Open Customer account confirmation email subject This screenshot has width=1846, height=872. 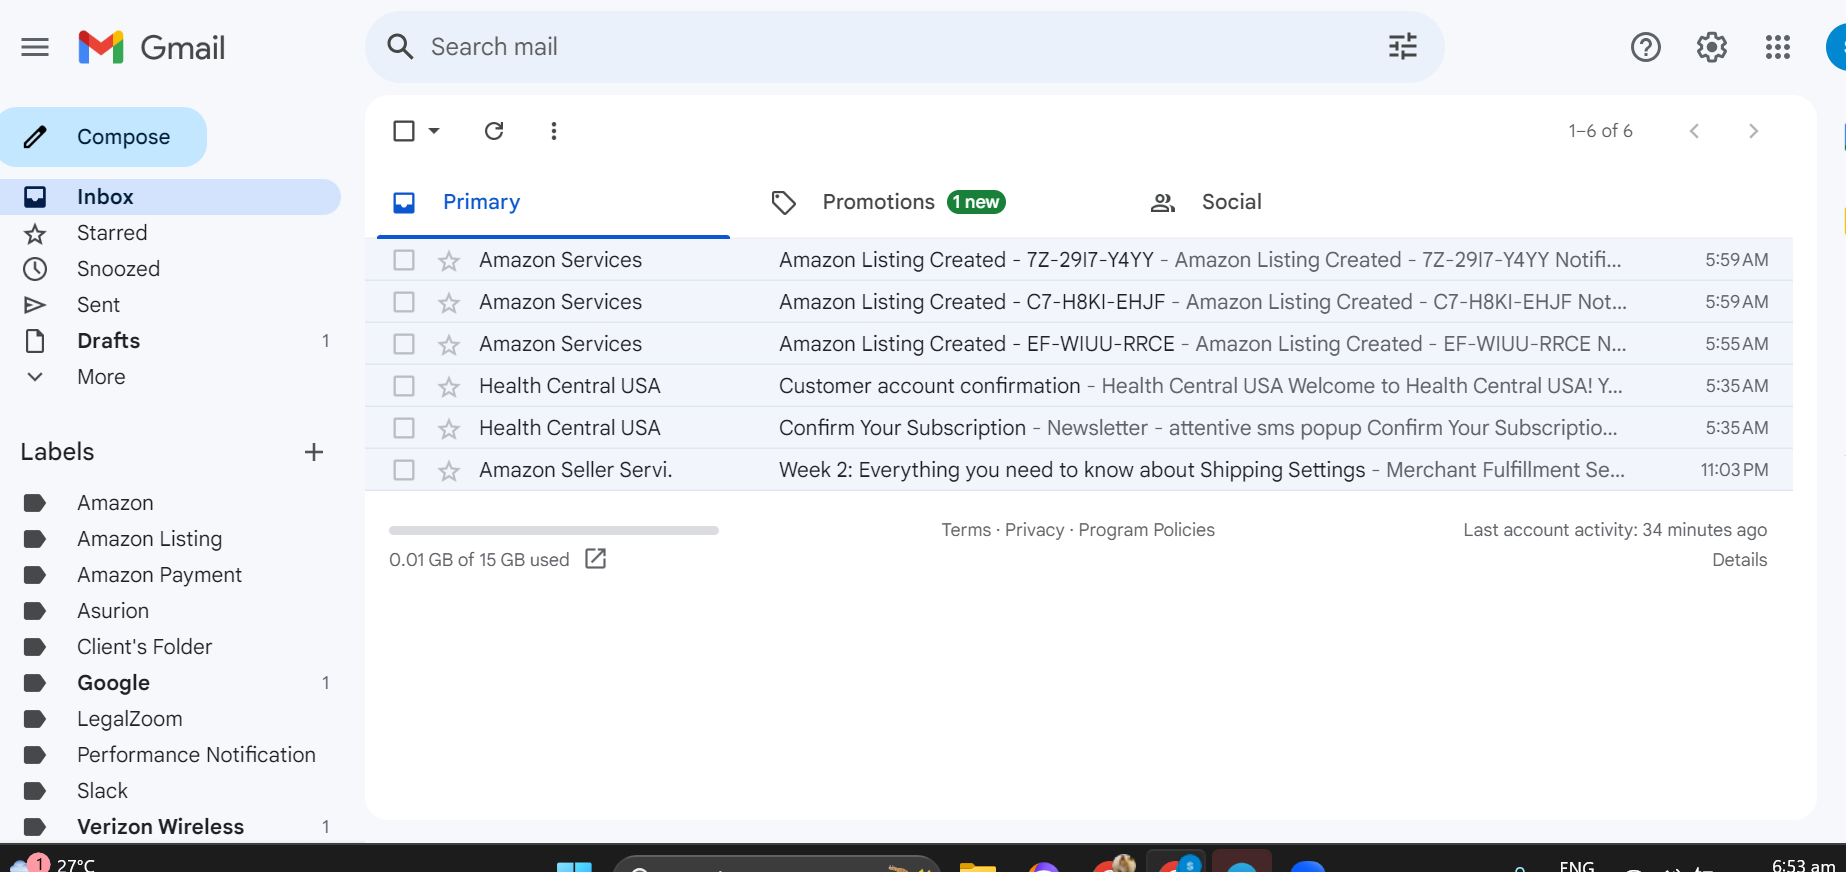(x=929, y=386)
